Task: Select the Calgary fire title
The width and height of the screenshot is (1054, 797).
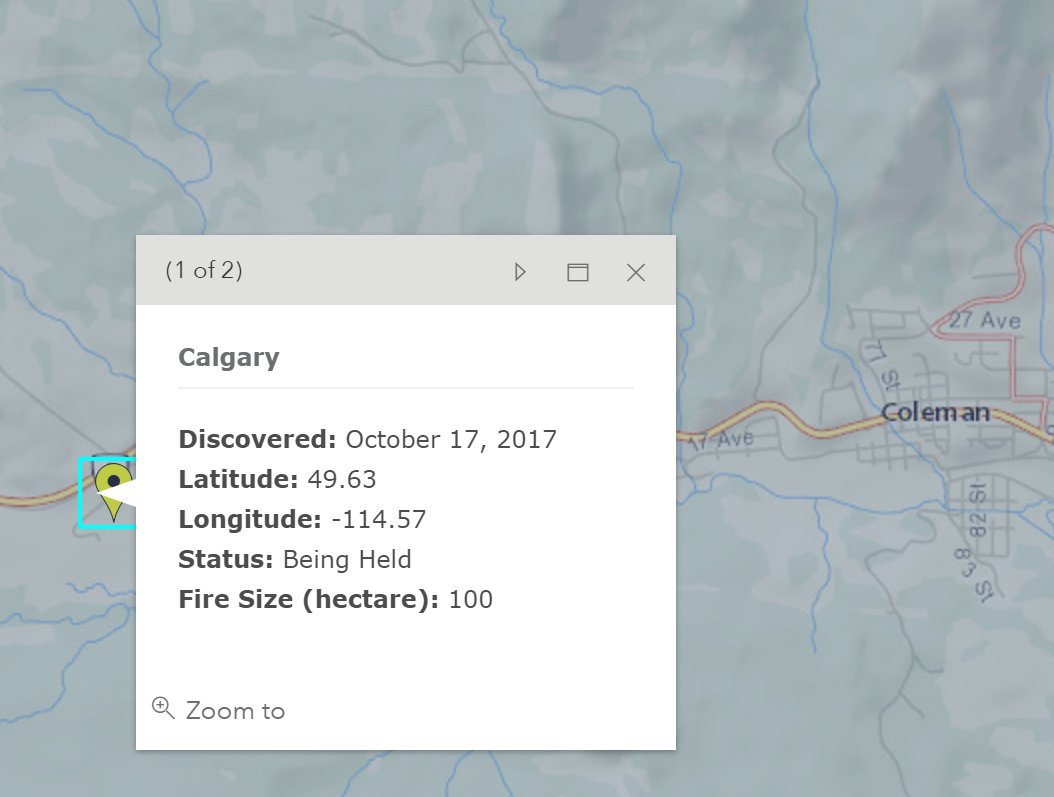Action: [229, 357]
